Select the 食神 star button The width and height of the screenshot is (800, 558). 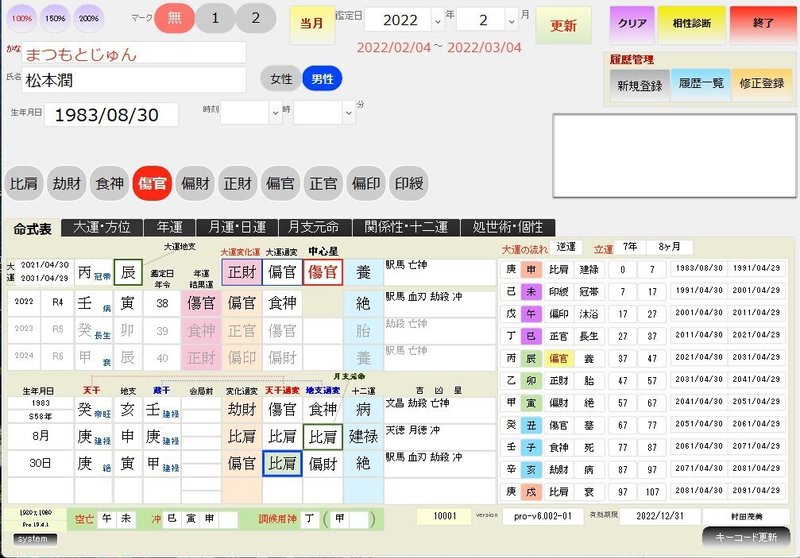point(109,183)
